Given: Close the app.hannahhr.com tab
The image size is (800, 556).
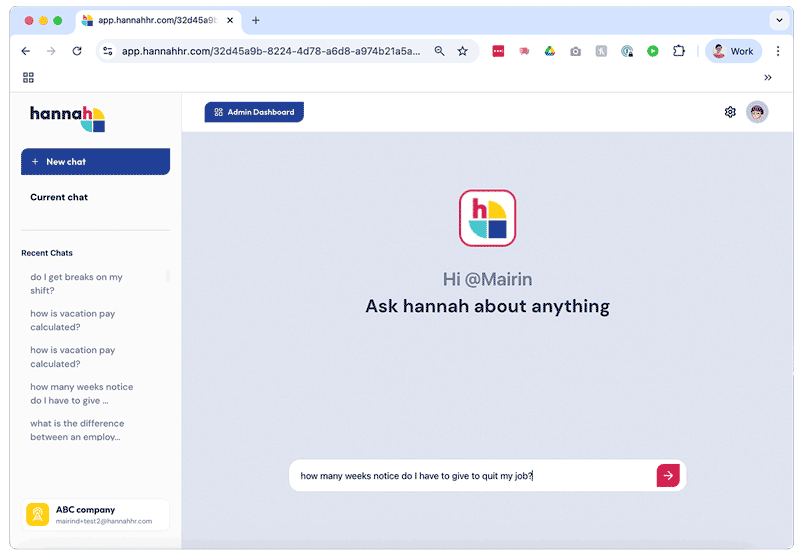Looking at the screenshot, I should pos(230,20).
